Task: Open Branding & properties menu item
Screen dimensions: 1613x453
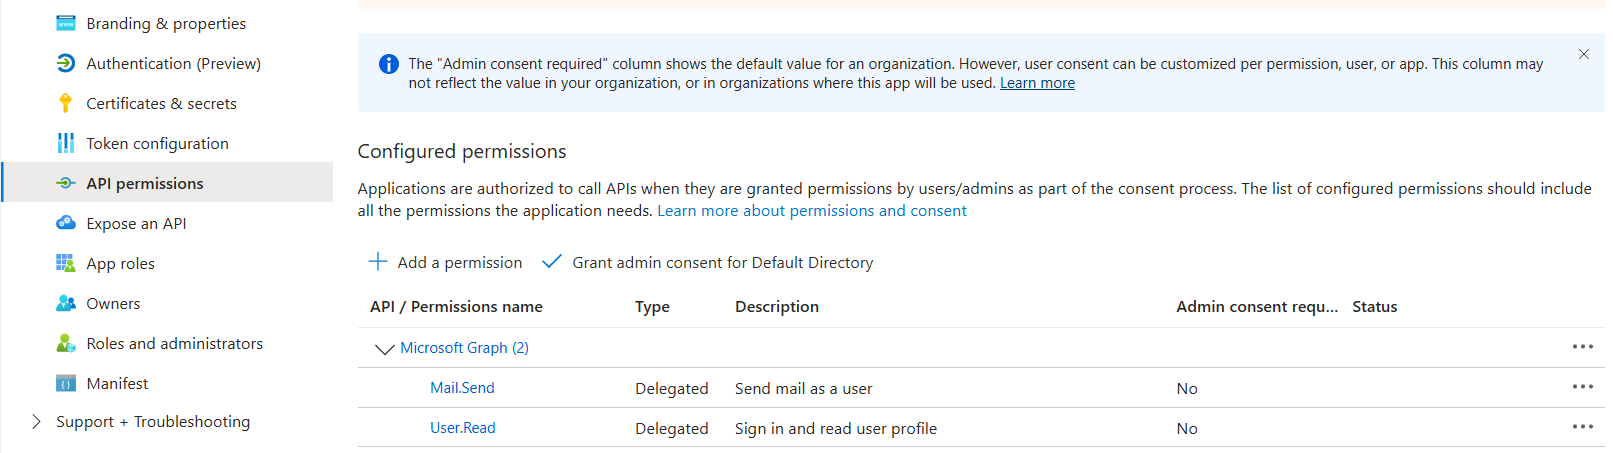Action: tap(168, 23)
